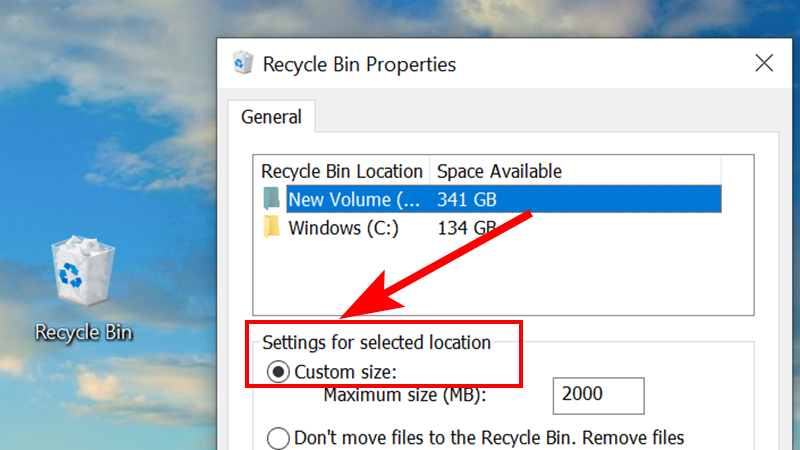The image size is (800, 450).
Task: Click the Don't move files to Recycle Bin label
Action: click(x=489, y=438)
